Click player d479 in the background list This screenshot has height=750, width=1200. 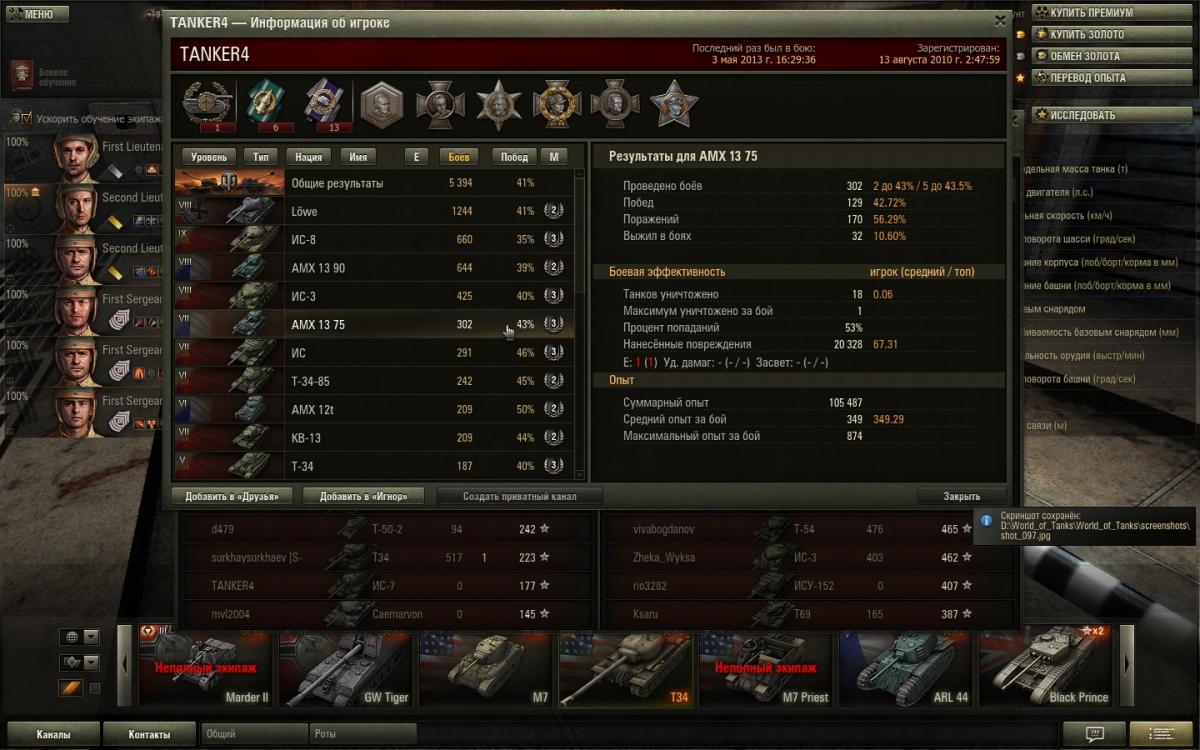pos(222,529)
